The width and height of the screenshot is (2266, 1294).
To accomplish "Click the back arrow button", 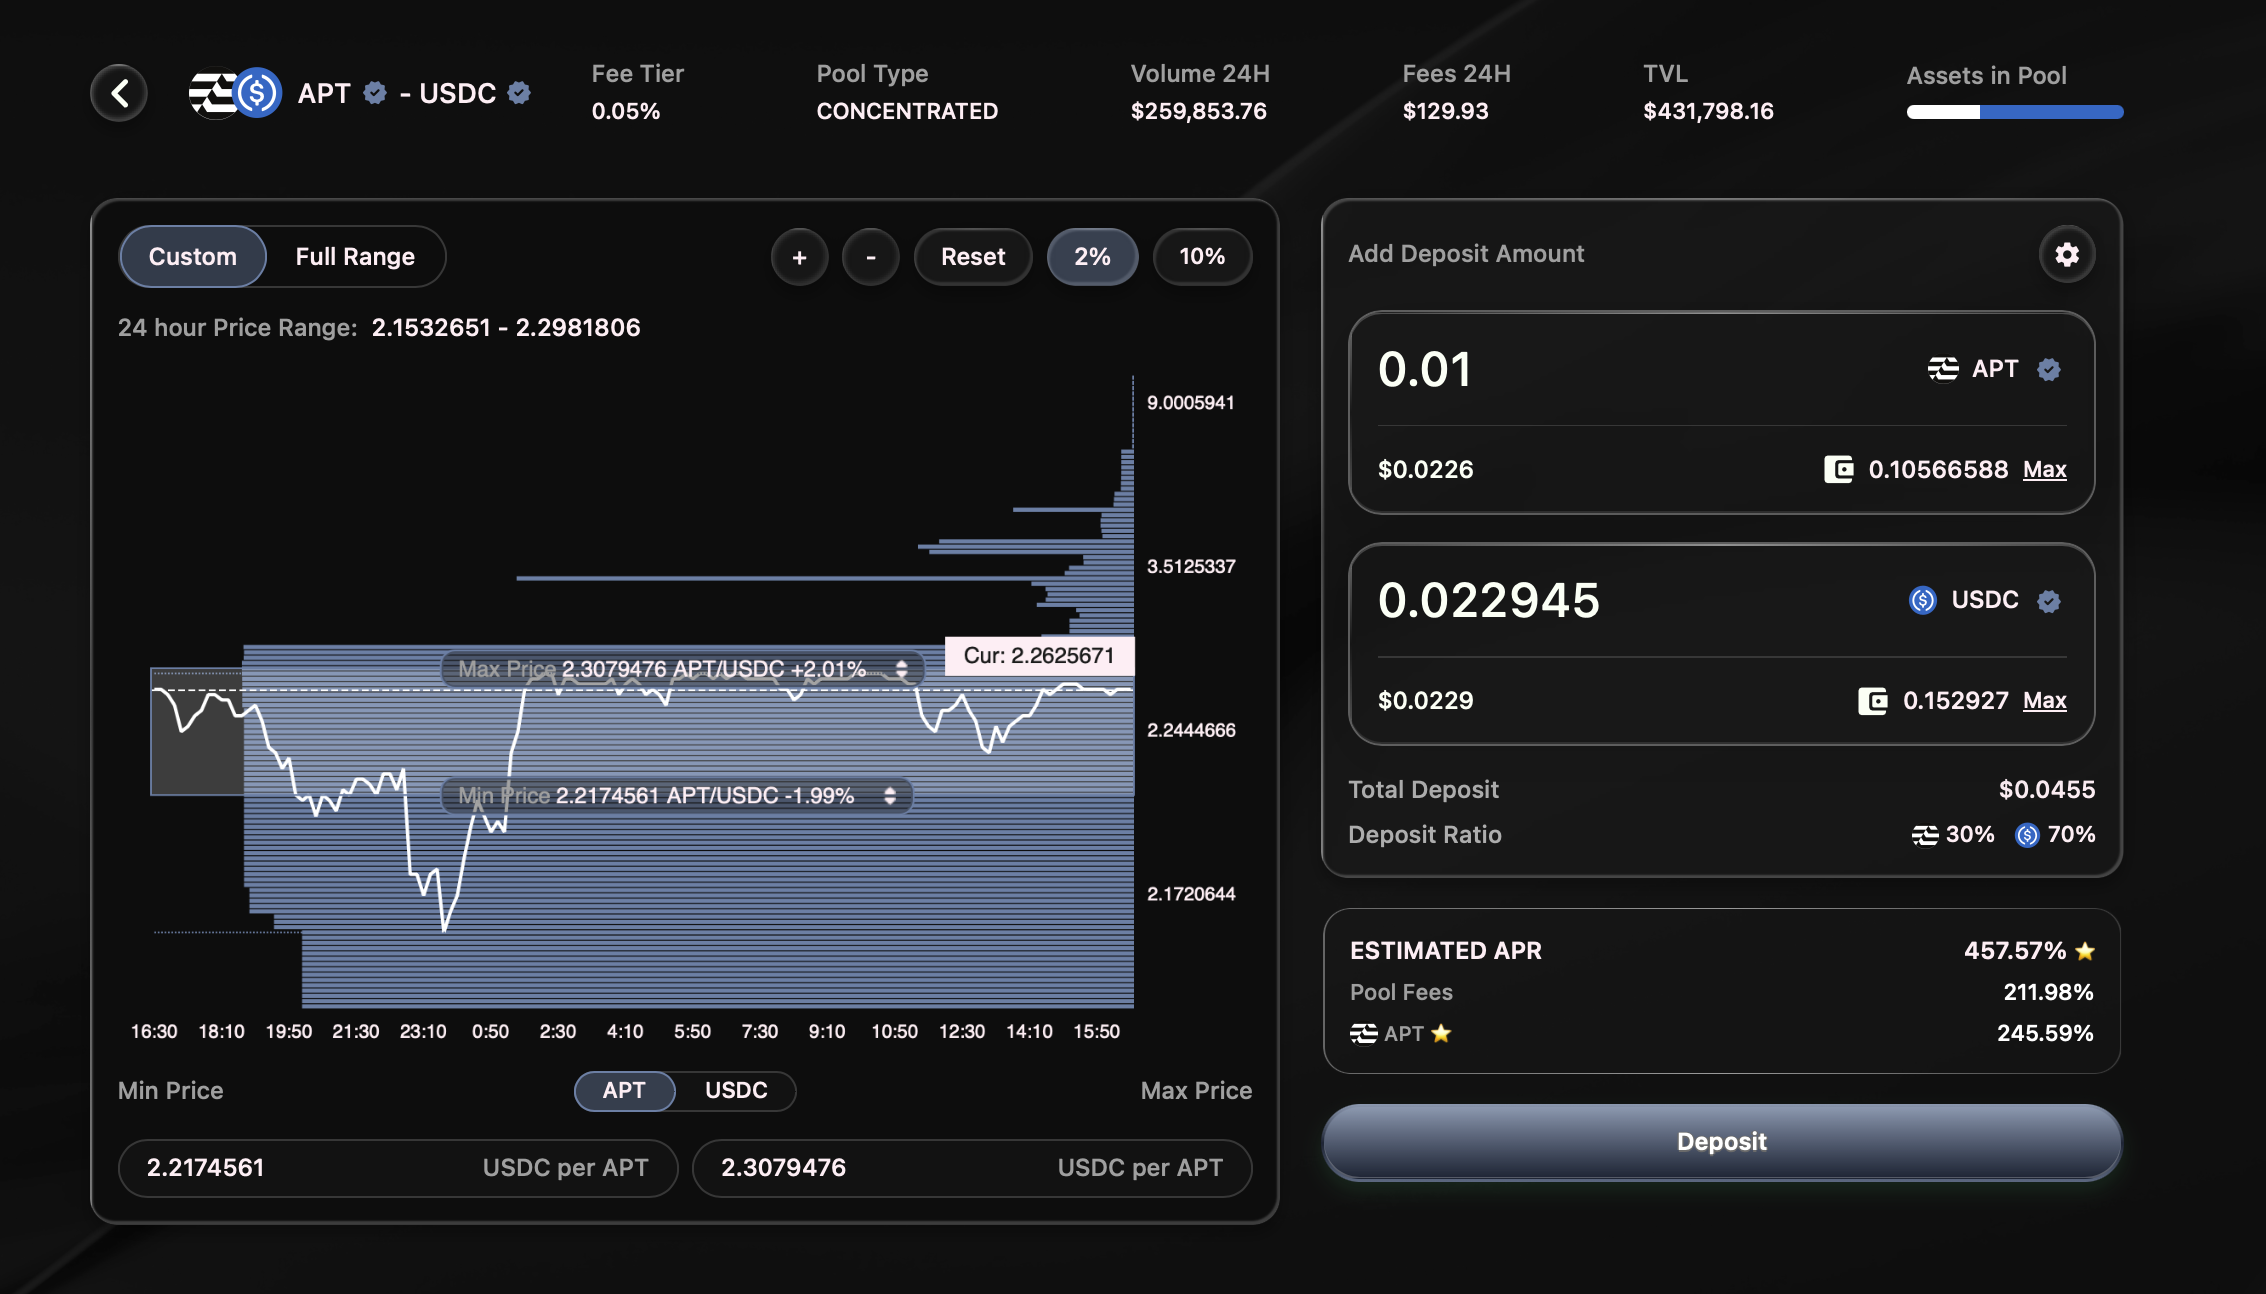I will 119,93.
